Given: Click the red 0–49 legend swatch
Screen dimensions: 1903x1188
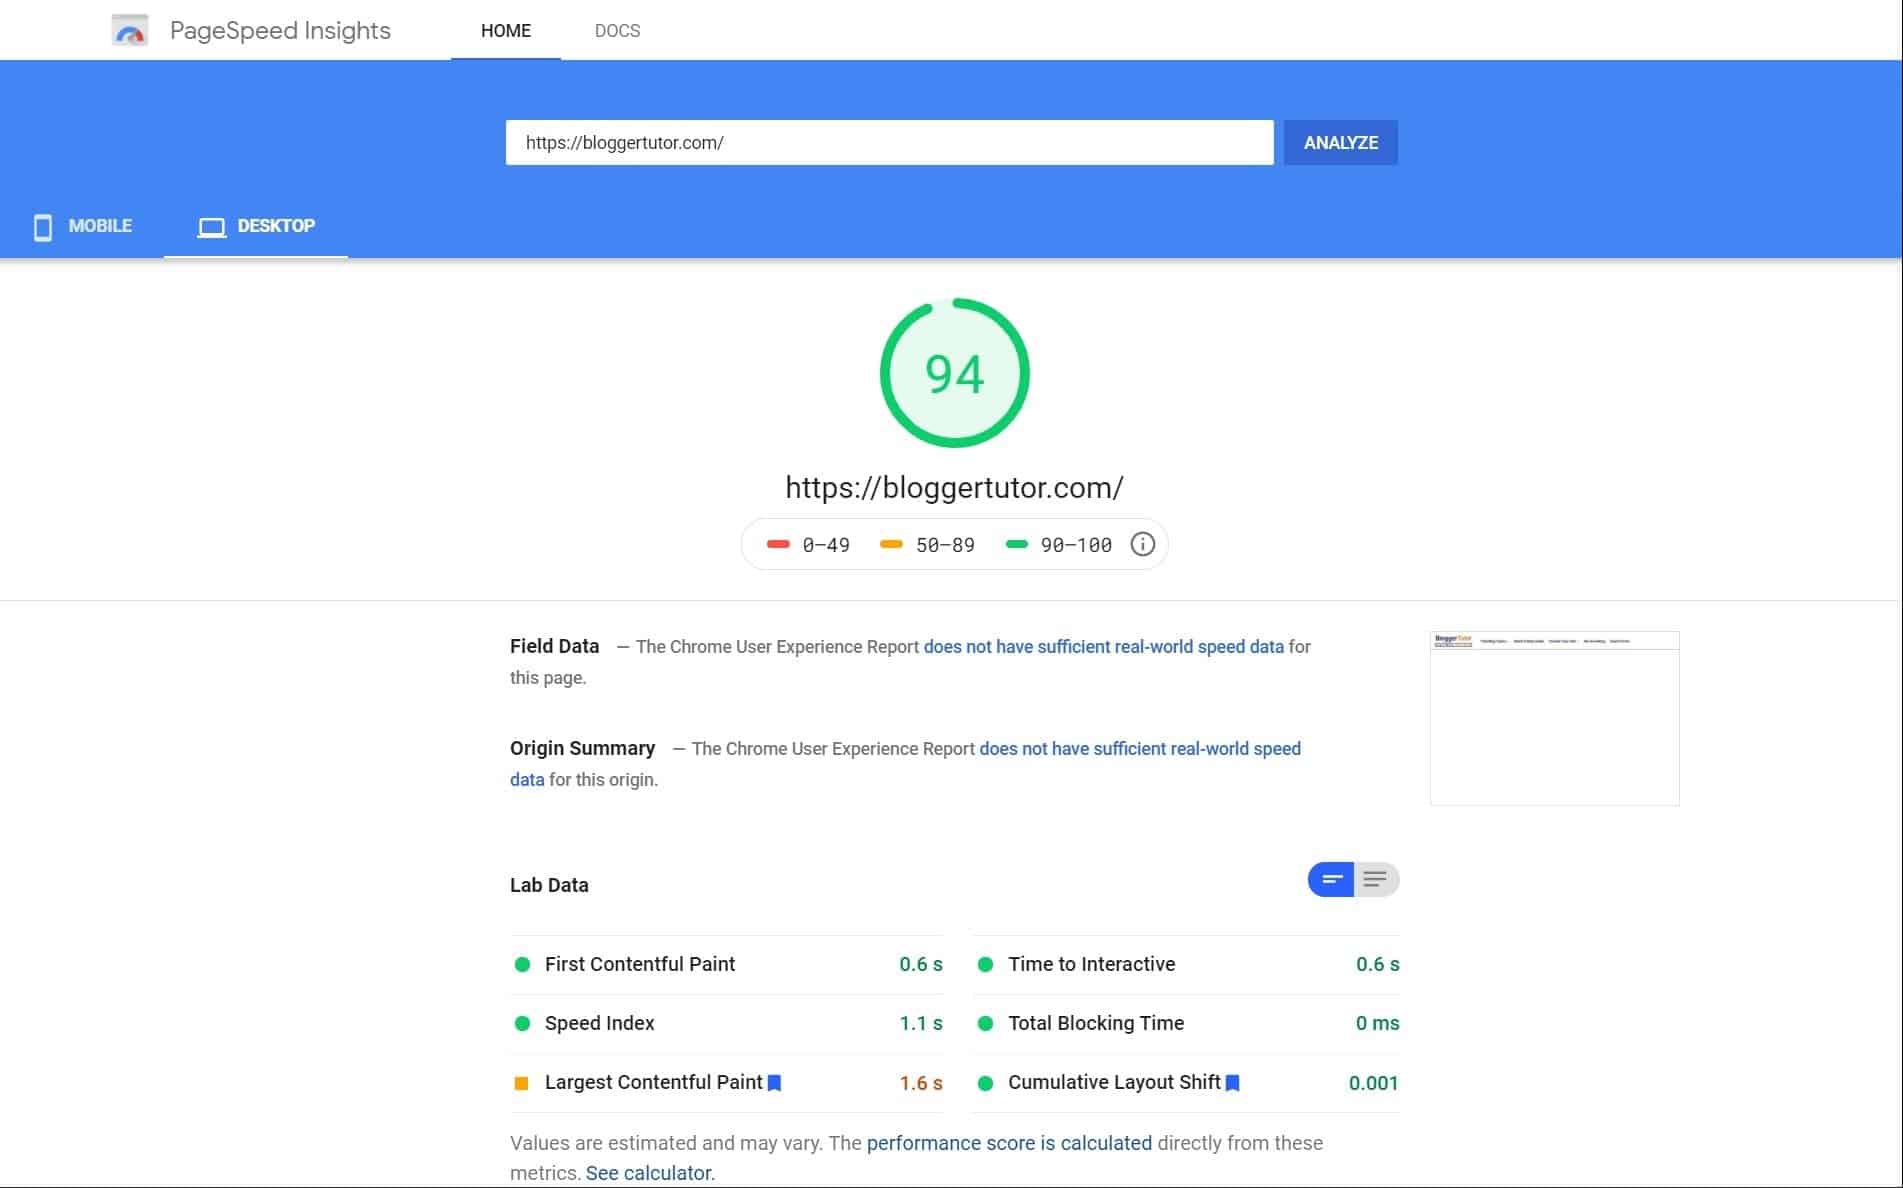Looking at the screenshot, I should [778, 544].
